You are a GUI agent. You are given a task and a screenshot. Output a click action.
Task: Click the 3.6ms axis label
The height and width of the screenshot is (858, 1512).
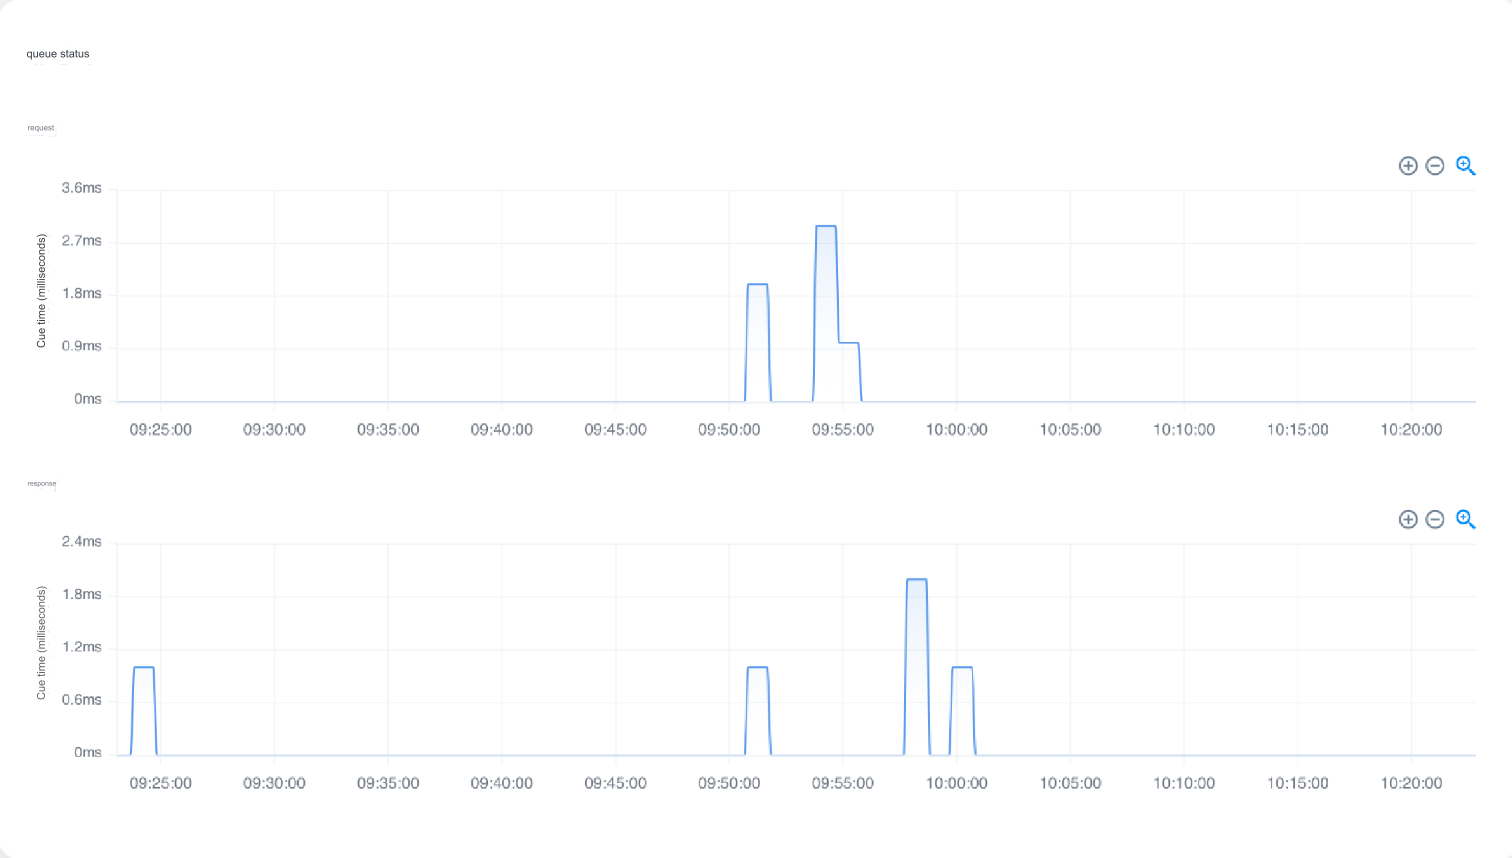(x=83, y=188)
